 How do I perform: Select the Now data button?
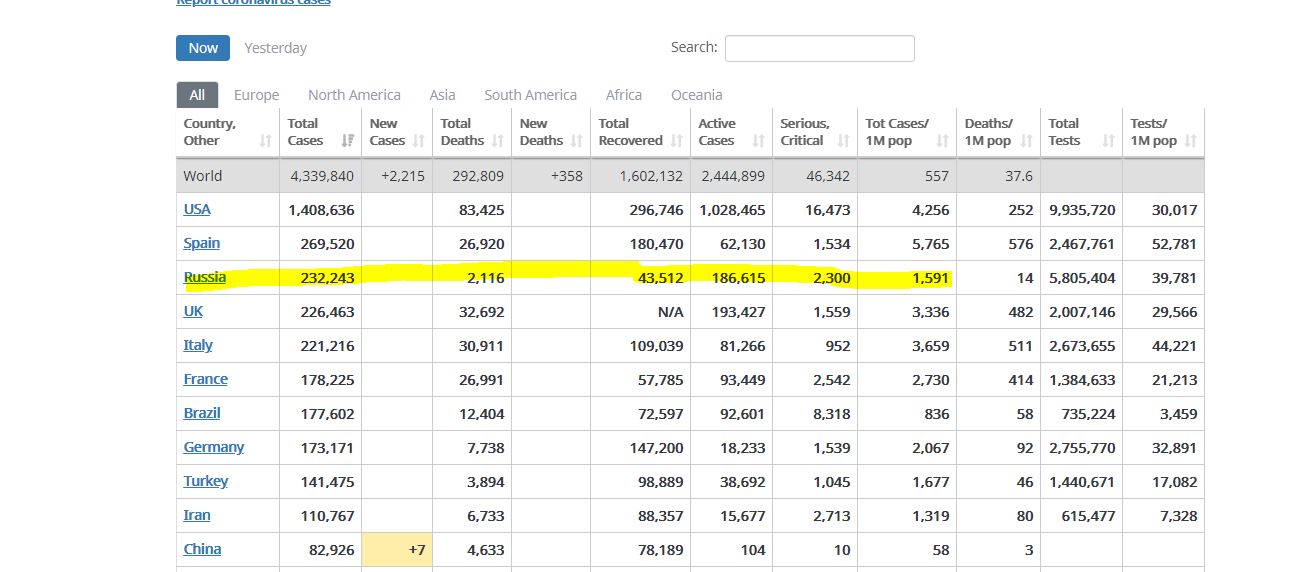point(203,48)
